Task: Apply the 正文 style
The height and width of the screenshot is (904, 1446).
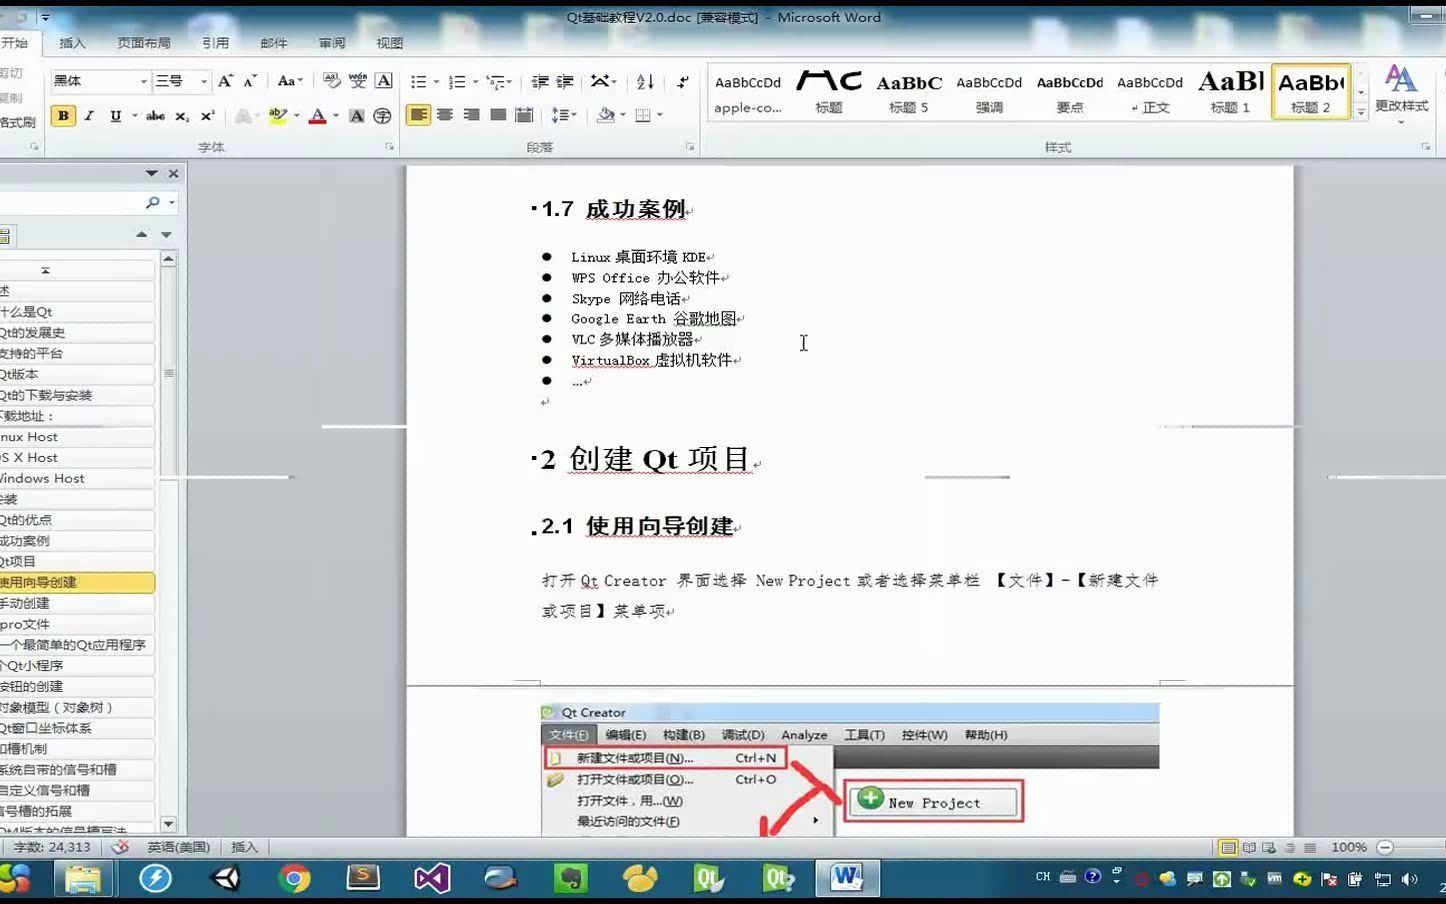Action: (1150, 92)
